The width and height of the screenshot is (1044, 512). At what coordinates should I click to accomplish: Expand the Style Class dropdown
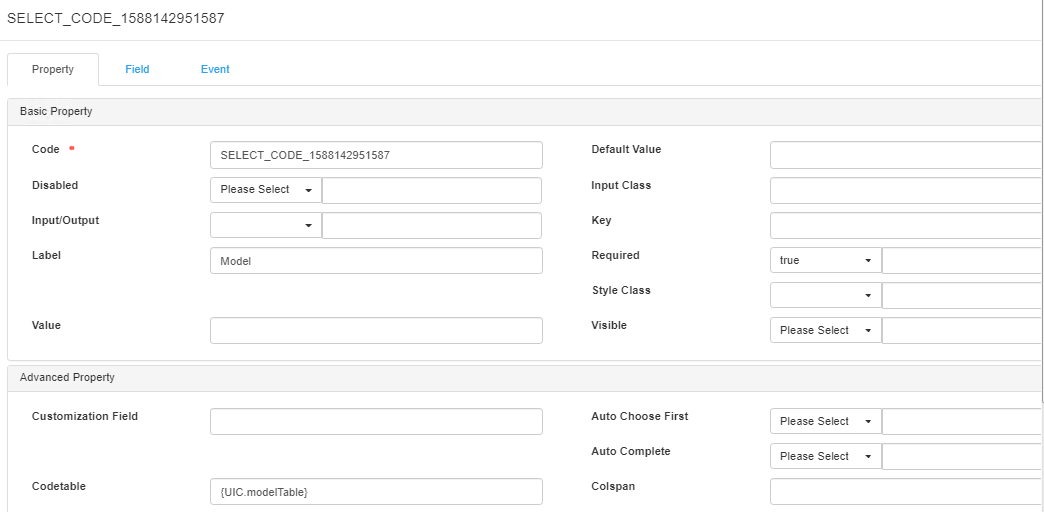coord(825,295)
